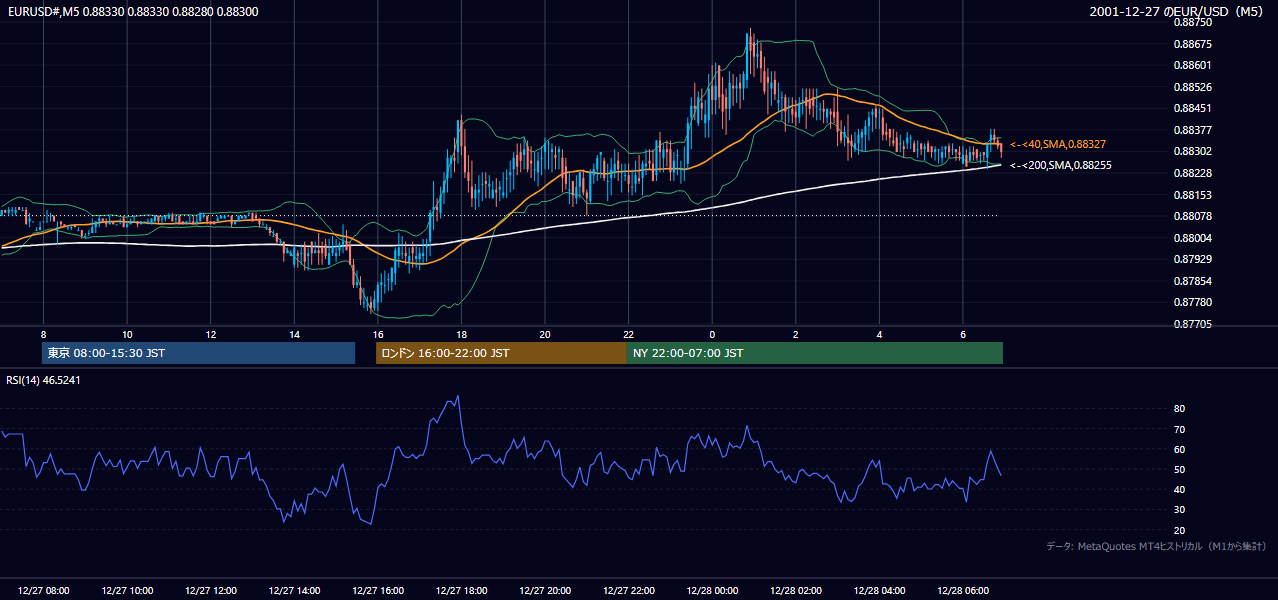The height and width of the screenshot is (600, 1278).
Task: Click the 12/27 22:00 bottom time label
Action: click(629, 591)
